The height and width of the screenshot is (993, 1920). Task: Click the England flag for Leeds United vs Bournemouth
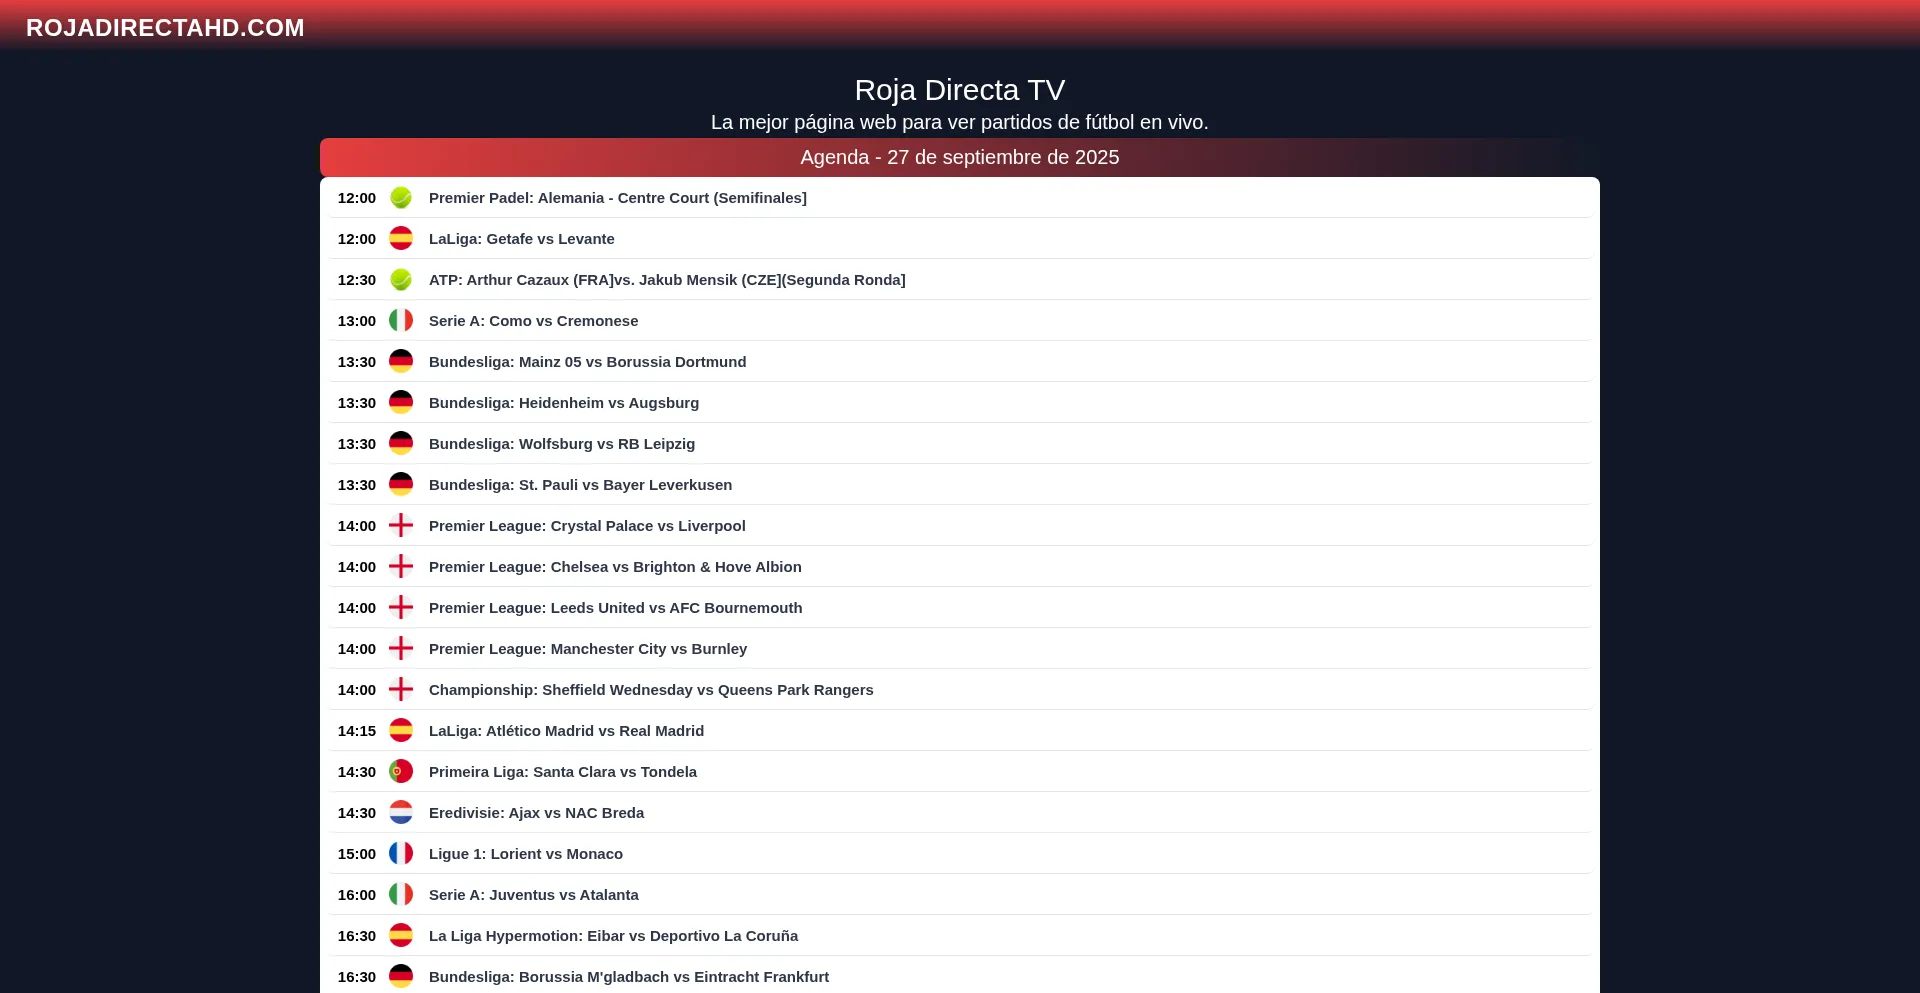coord(401,608)
